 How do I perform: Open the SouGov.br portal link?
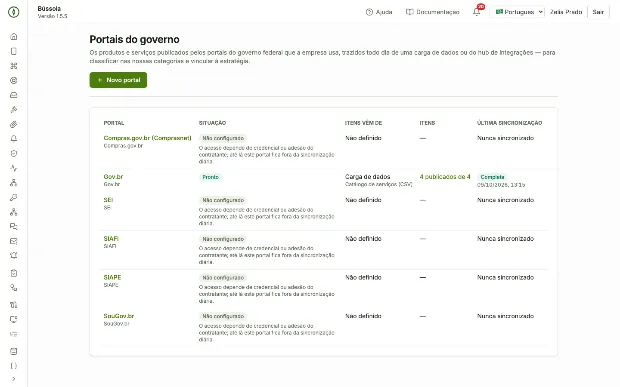[x=119, y=316]
